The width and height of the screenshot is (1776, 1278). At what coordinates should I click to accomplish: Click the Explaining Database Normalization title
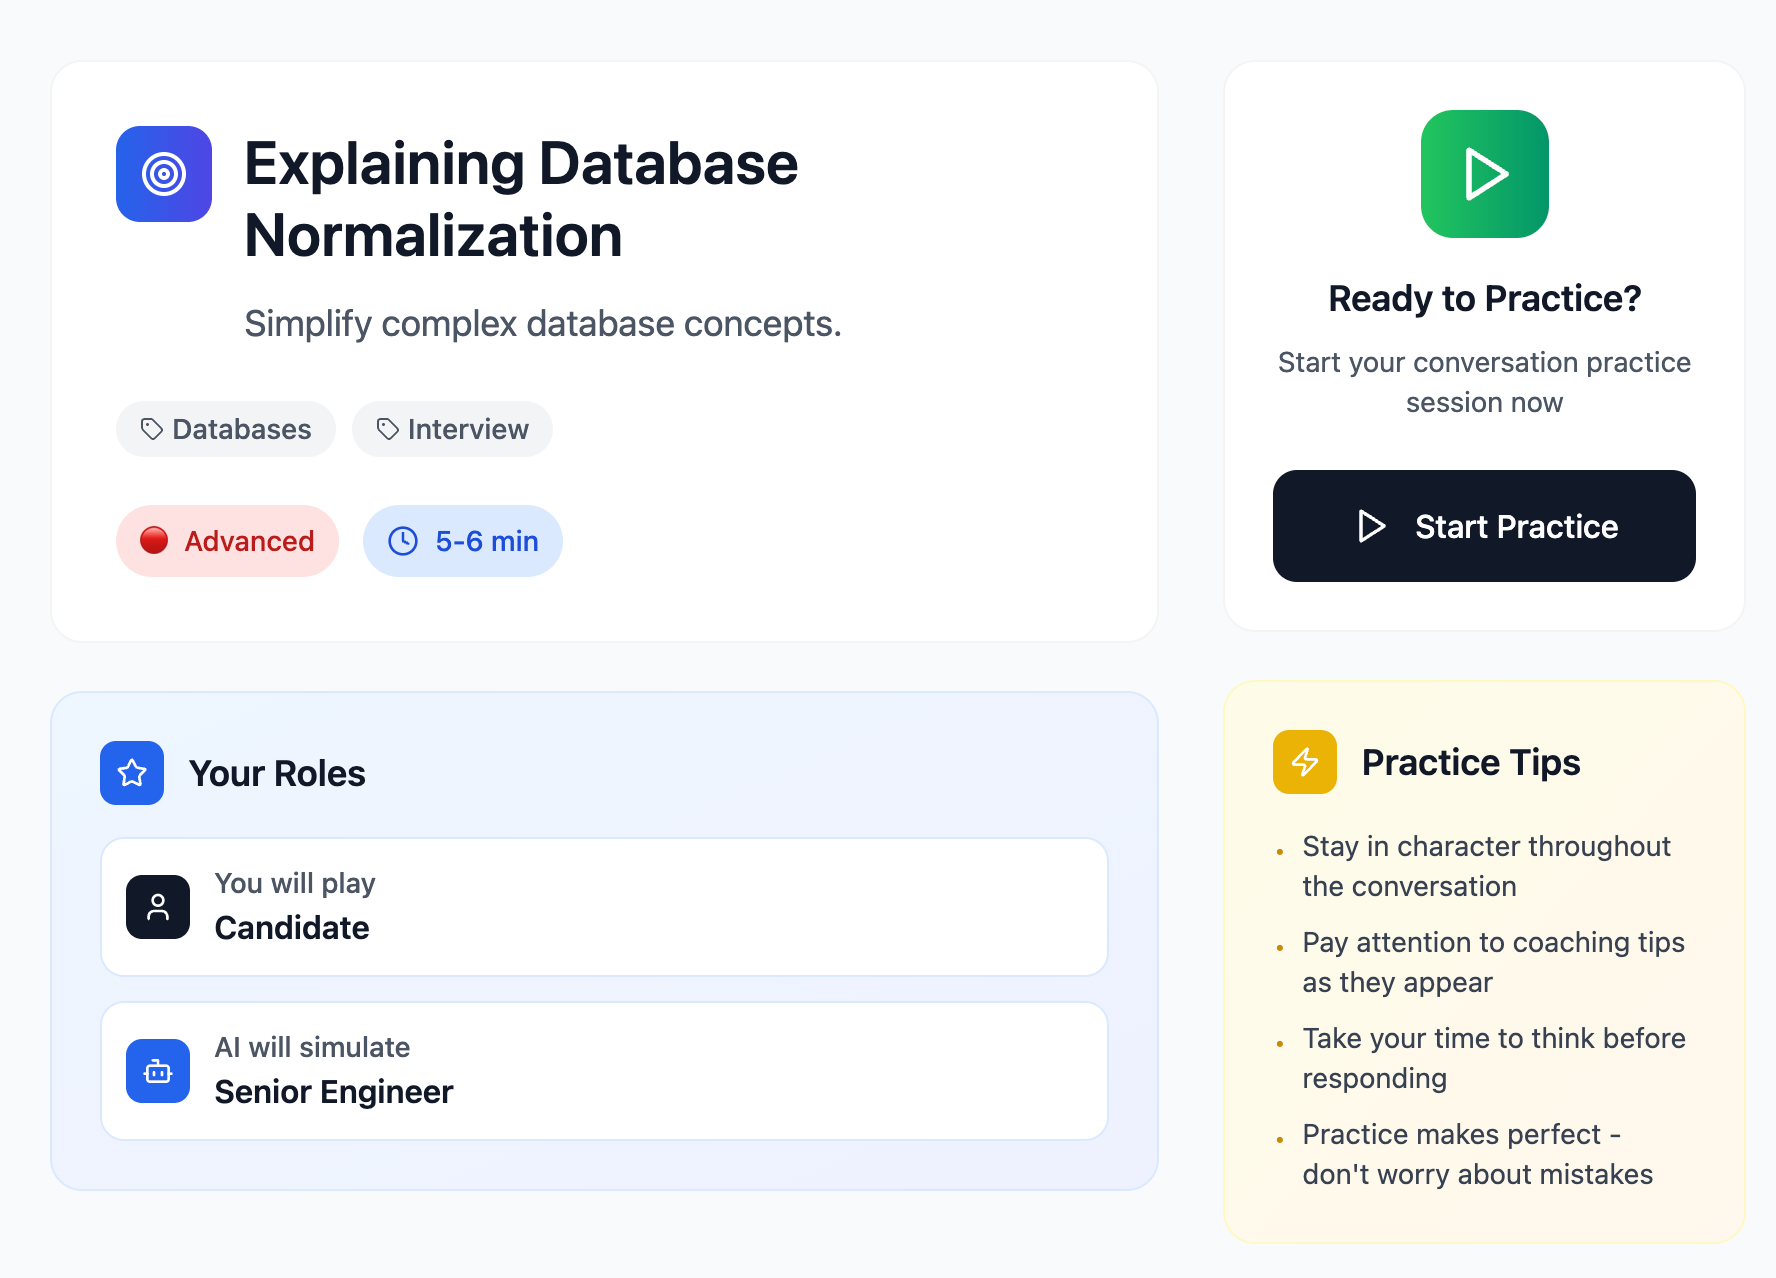pyautogui.click(x=521, y=199)
